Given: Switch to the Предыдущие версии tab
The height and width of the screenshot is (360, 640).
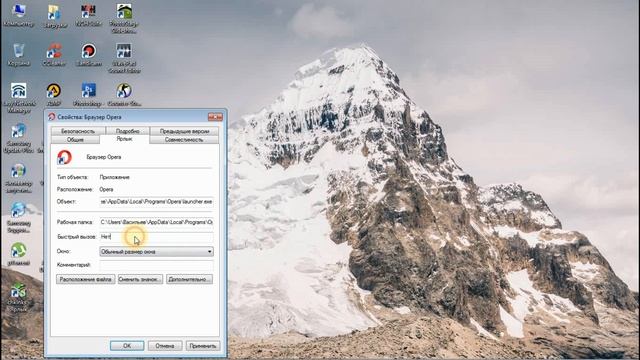Looking at the screenshot, I should [x=184, y=131].
